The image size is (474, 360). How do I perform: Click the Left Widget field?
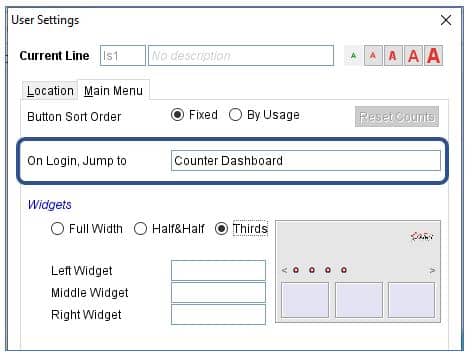click(x=218, y=270)
